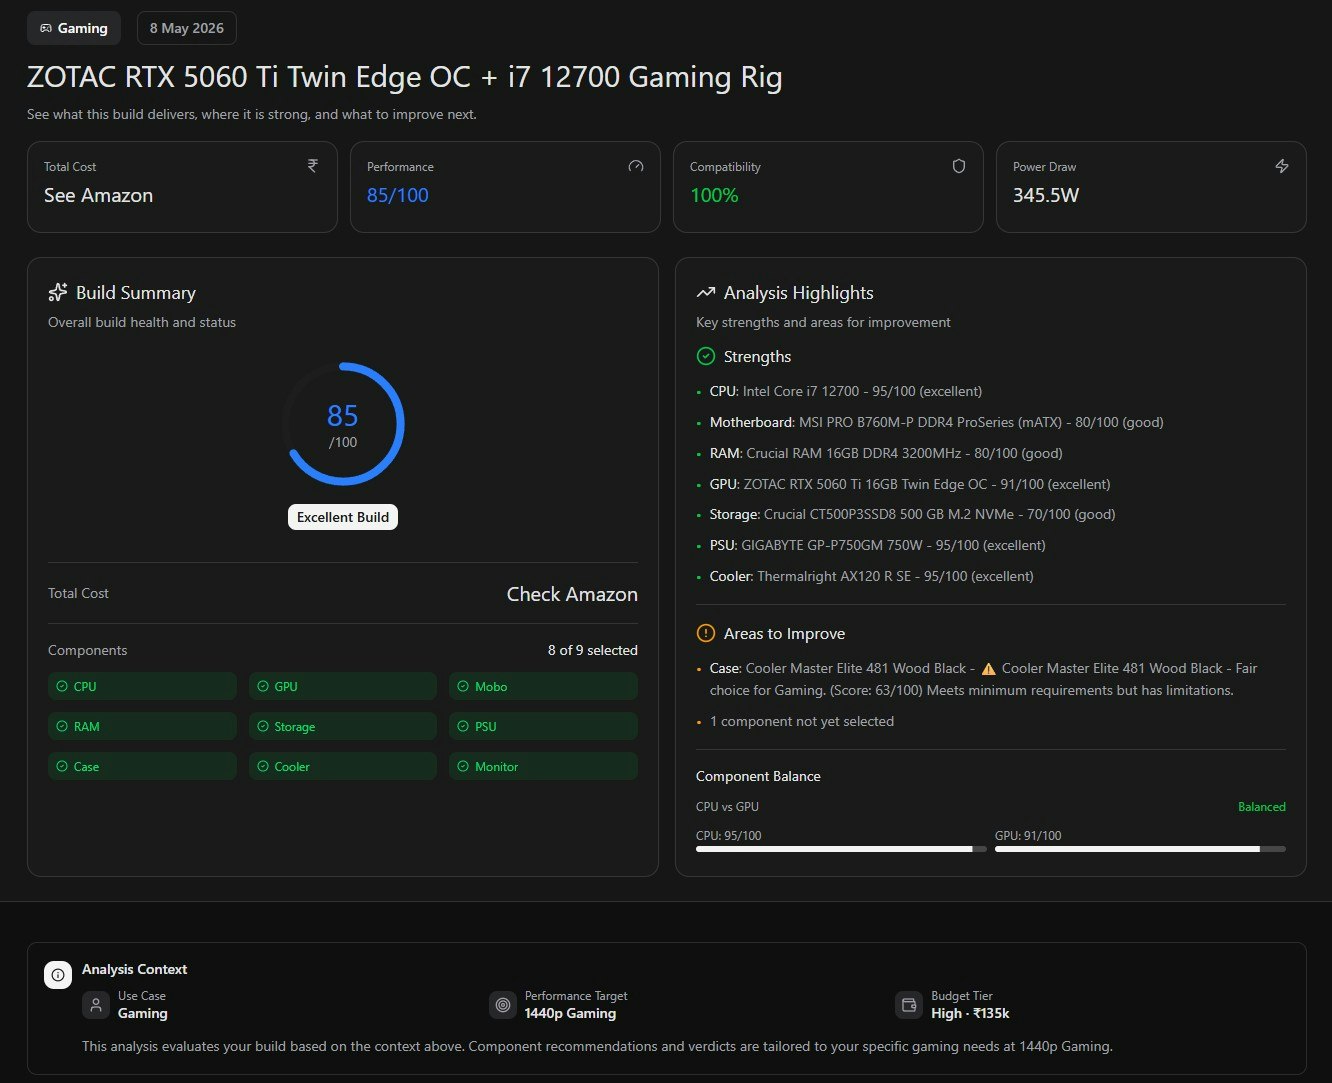Click the High · ₹135k budget tier value

[x=970, y=1013]
